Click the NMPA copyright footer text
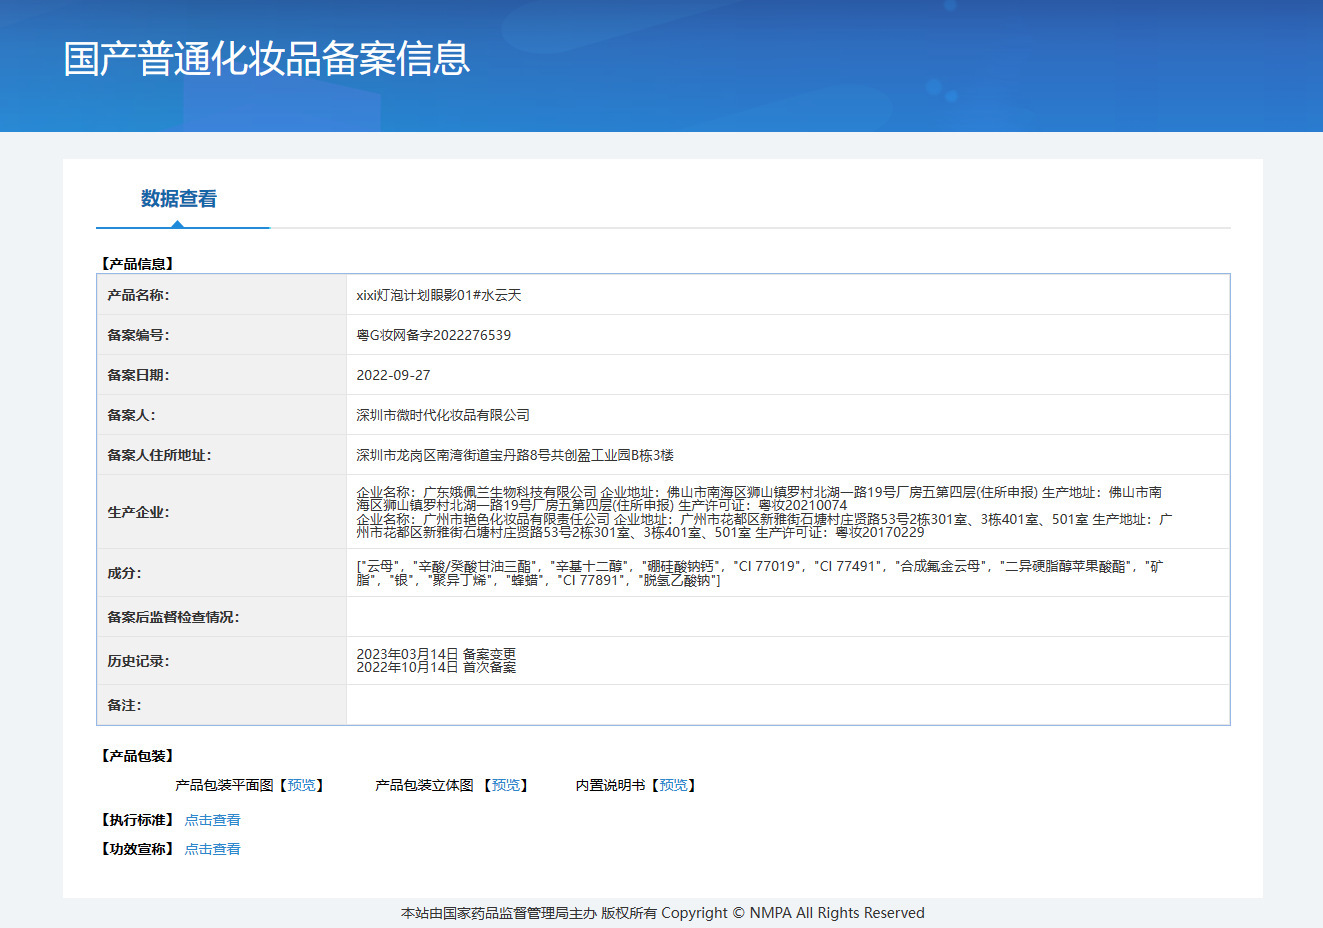 coord(662,913)
